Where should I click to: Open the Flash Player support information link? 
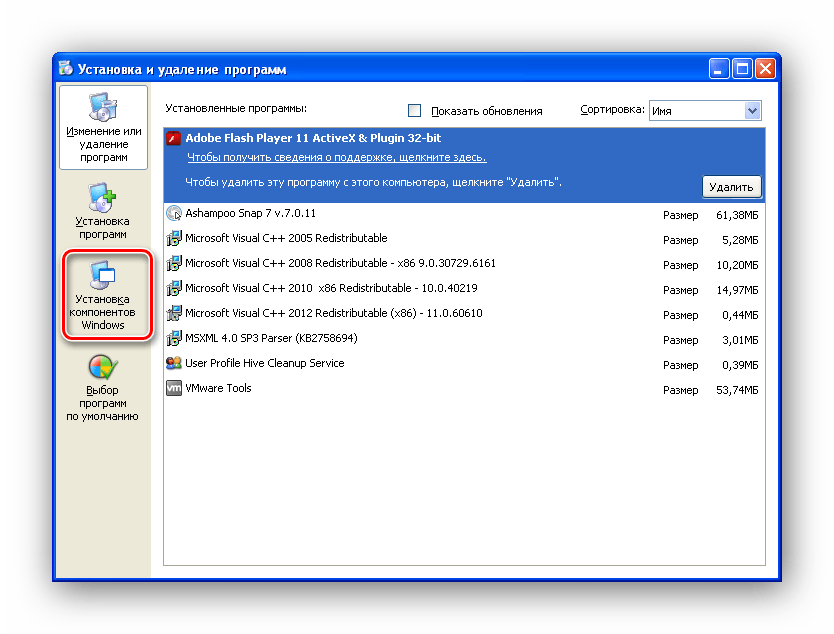click(336, 158)
